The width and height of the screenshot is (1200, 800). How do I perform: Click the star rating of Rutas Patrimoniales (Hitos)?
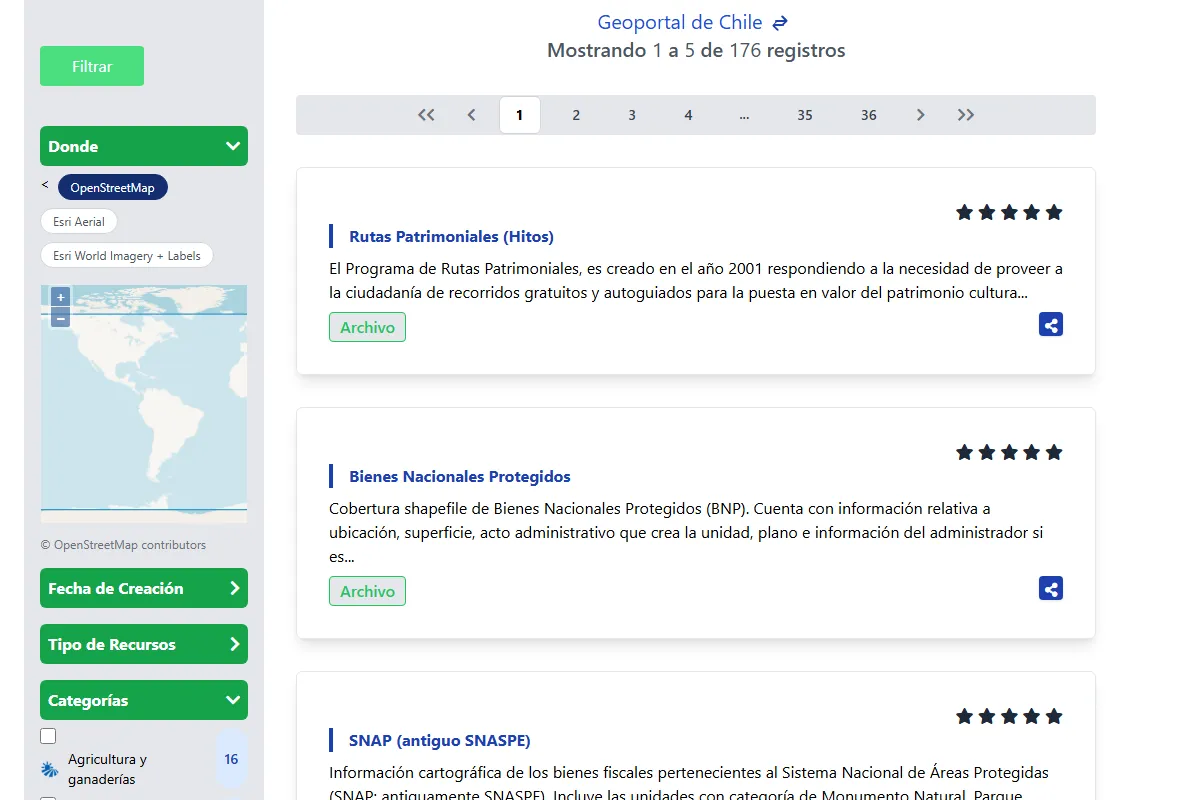coord(1009,212)
